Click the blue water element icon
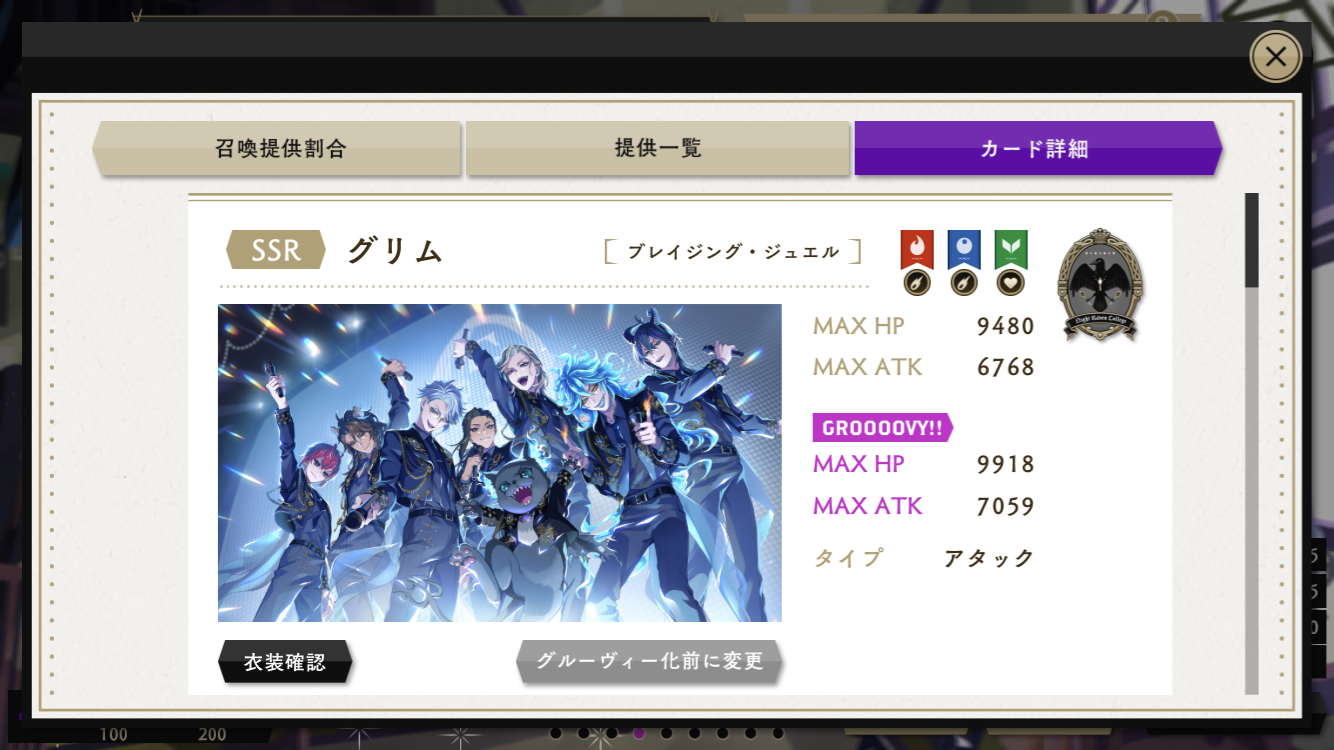1334x750 pixels. (964, 248)
